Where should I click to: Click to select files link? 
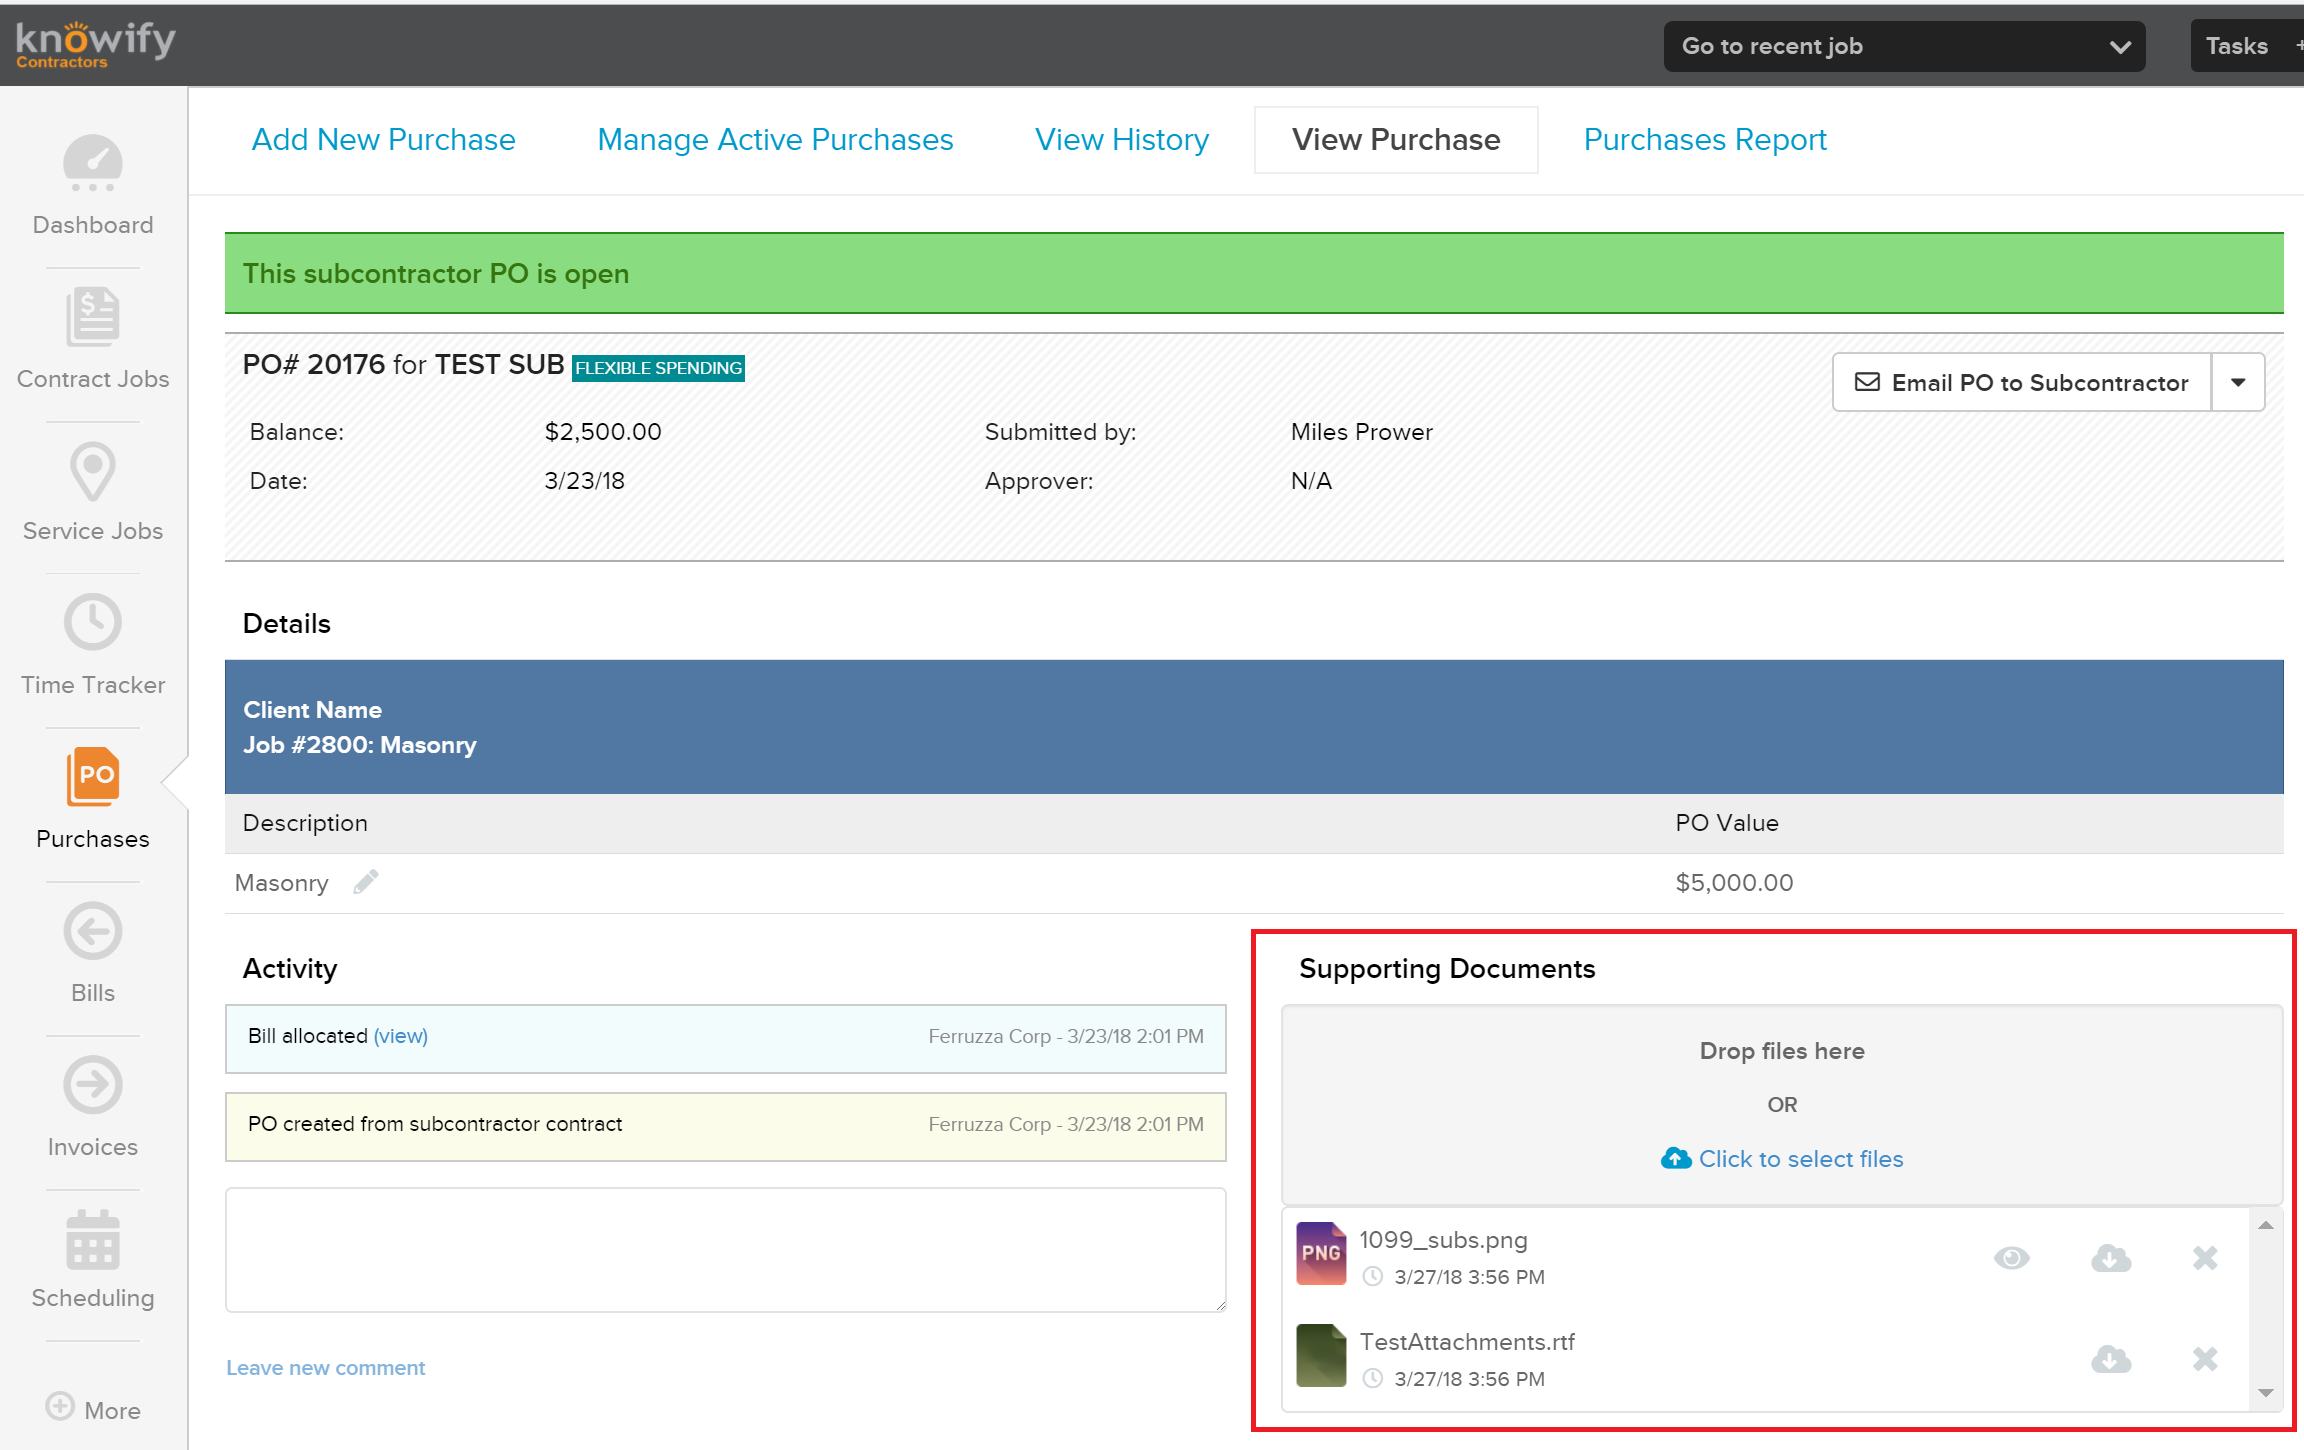coord(1800,1158)
